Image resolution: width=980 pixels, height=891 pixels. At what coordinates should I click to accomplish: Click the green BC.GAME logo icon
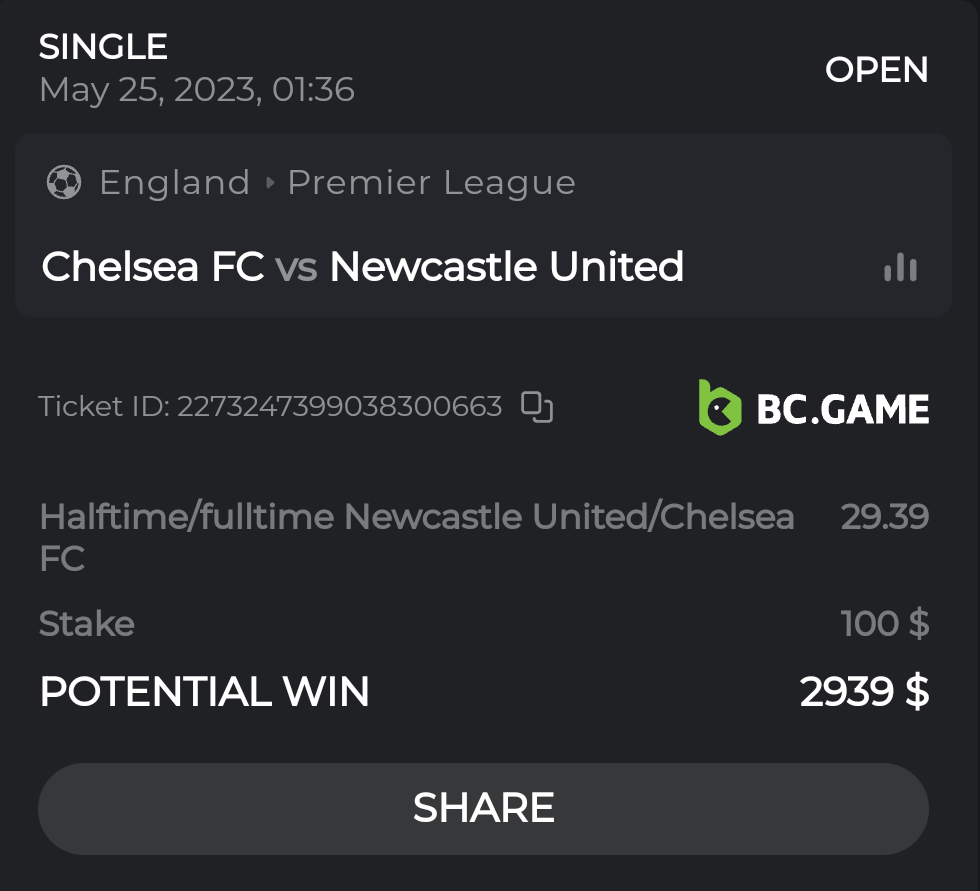719,408
